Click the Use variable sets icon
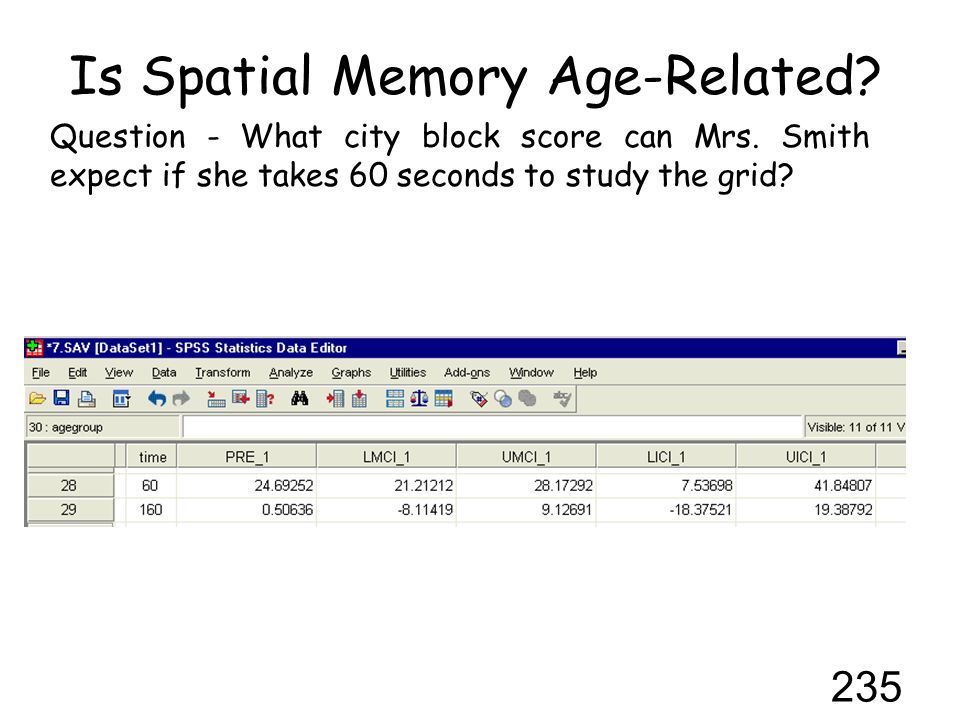 coord(503,399)
